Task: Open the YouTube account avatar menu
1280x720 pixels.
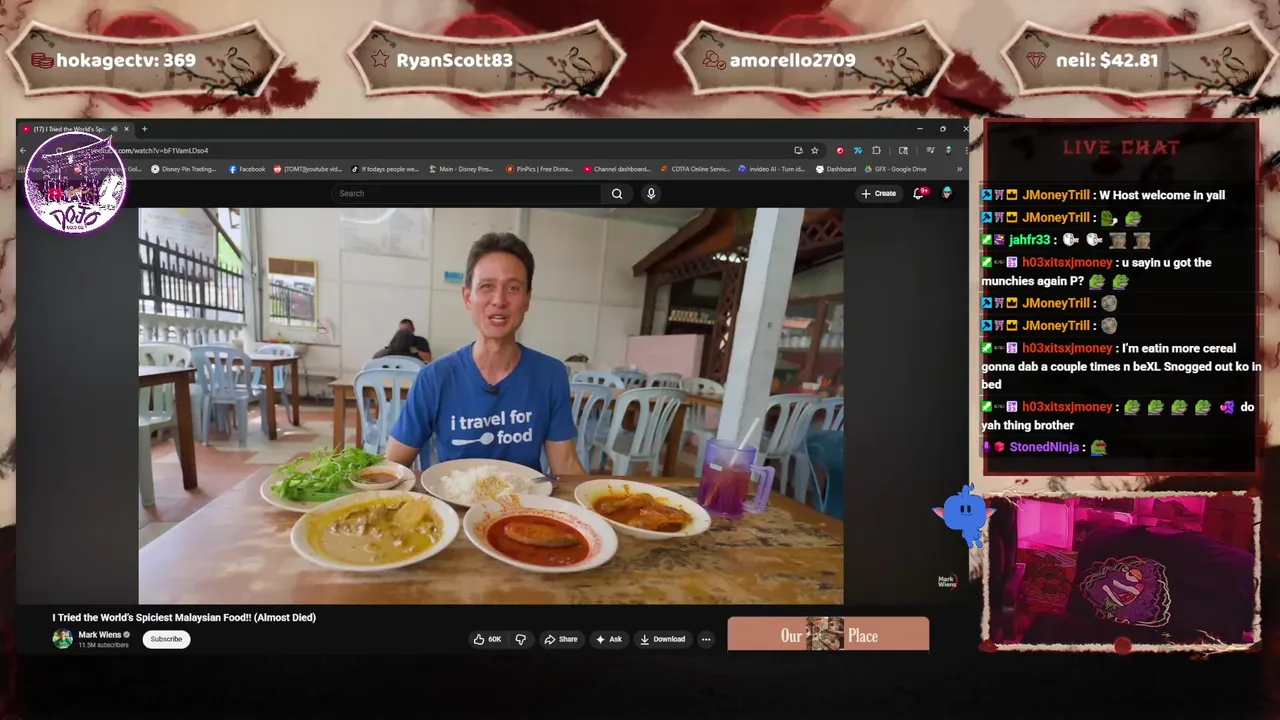Action: pos(947,193)
